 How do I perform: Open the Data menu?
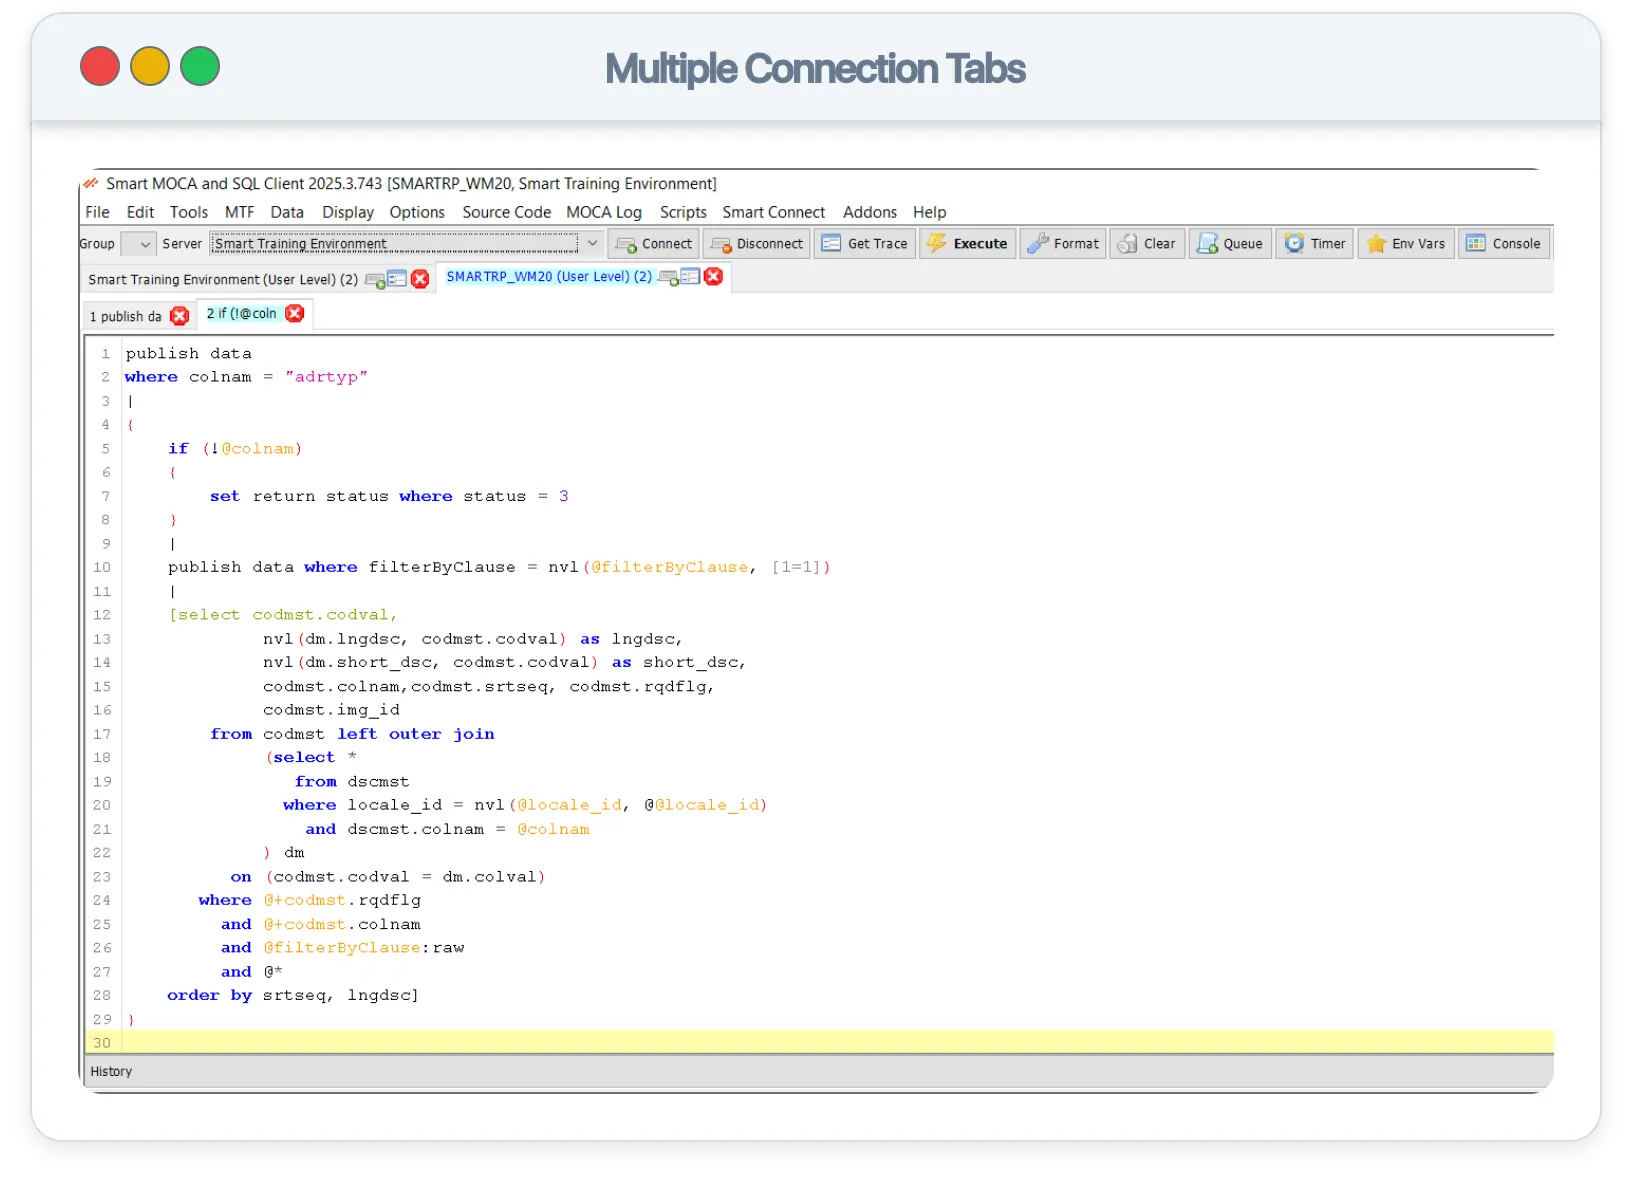287,212
